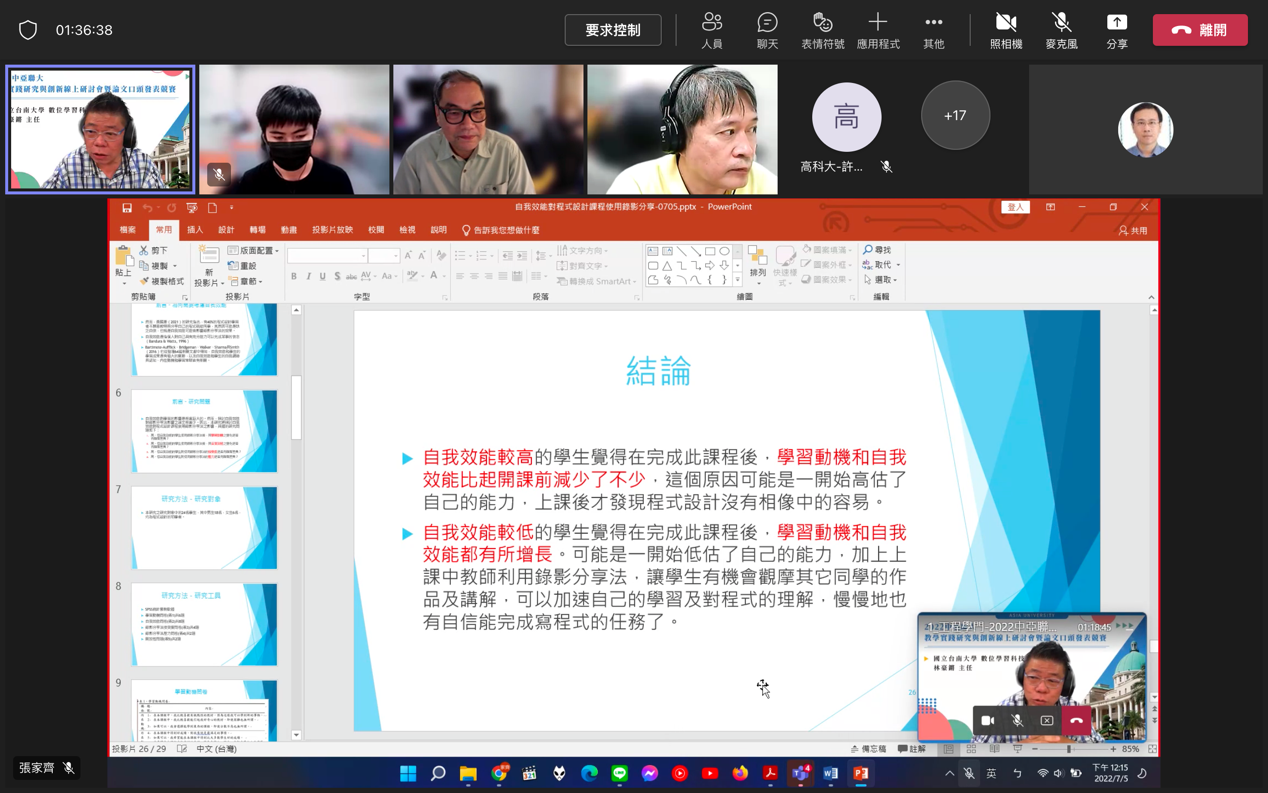1268x793 pixels.
Task: Click the Save icon in PowerPoint title bar
Action: (x=127, y=208)
